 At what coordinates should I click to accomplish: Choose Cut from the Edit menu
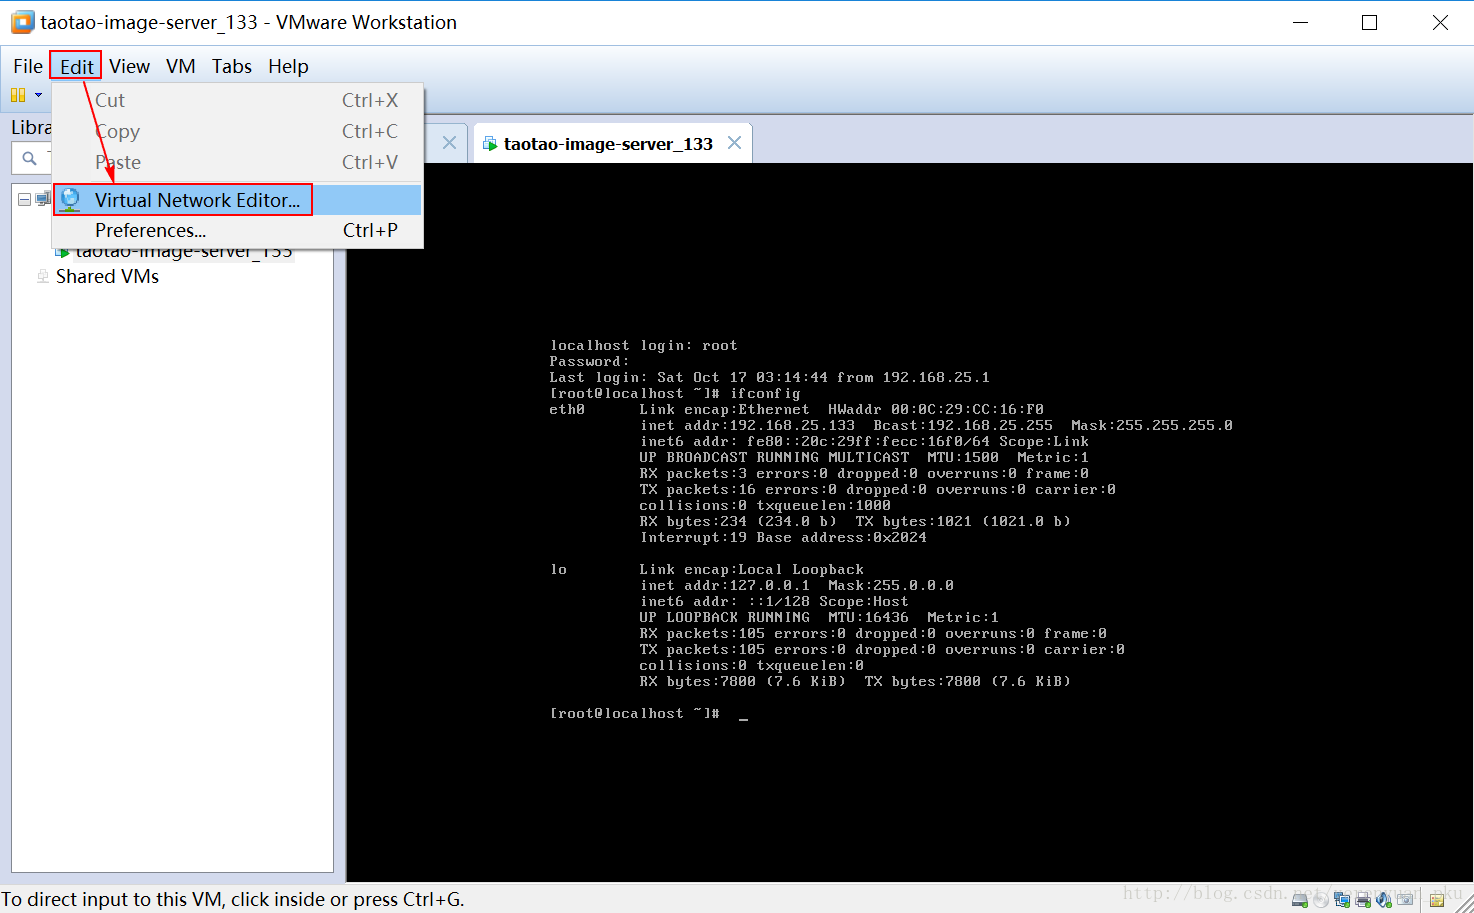click(x=237, y=100)
